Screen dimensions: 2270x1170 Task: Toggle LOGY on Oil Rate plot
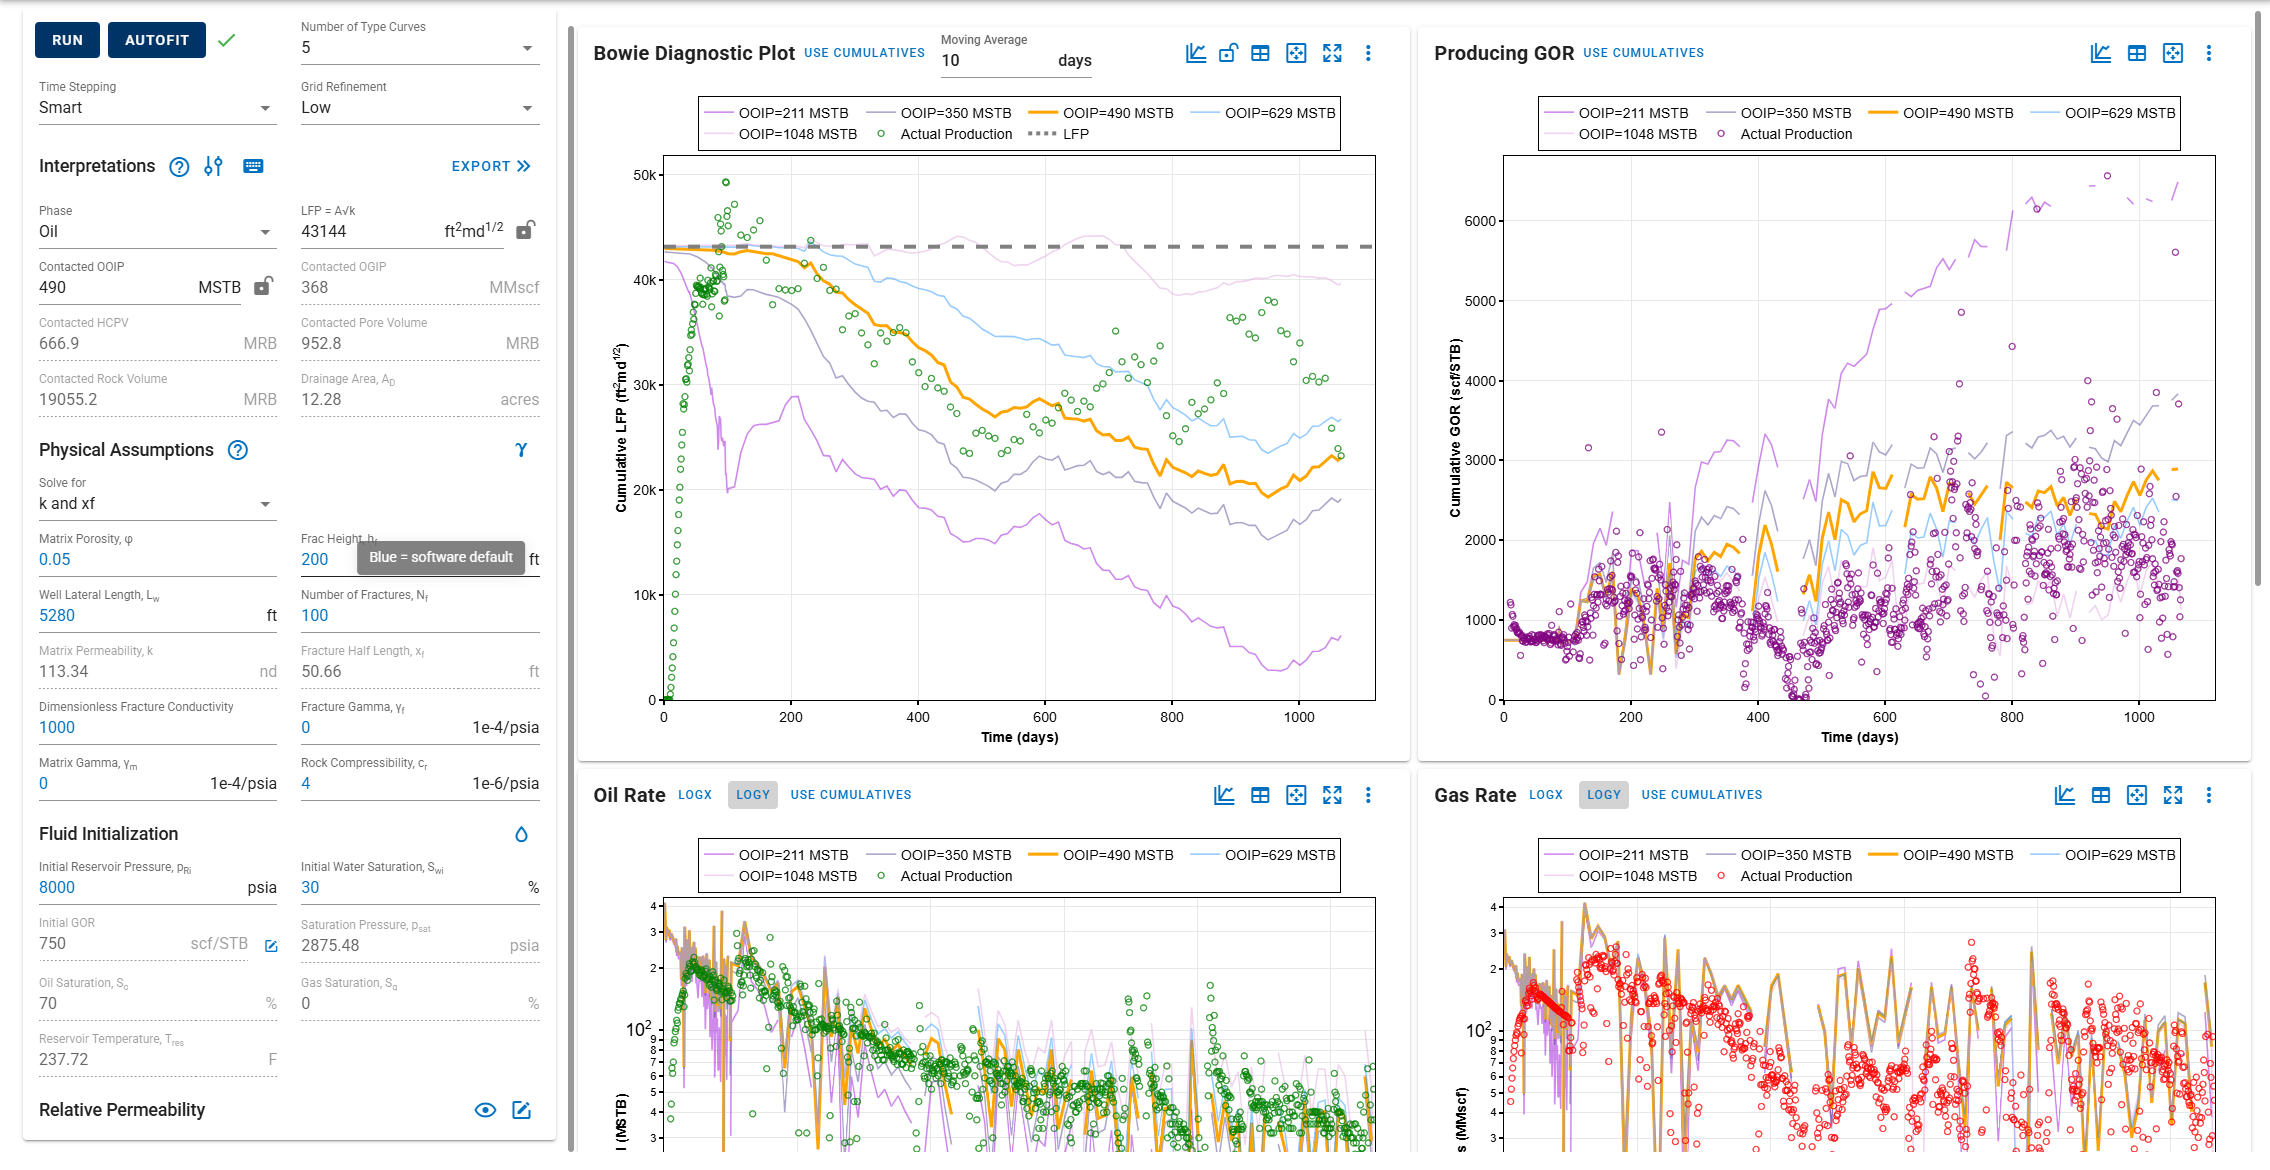pos(753,795)
